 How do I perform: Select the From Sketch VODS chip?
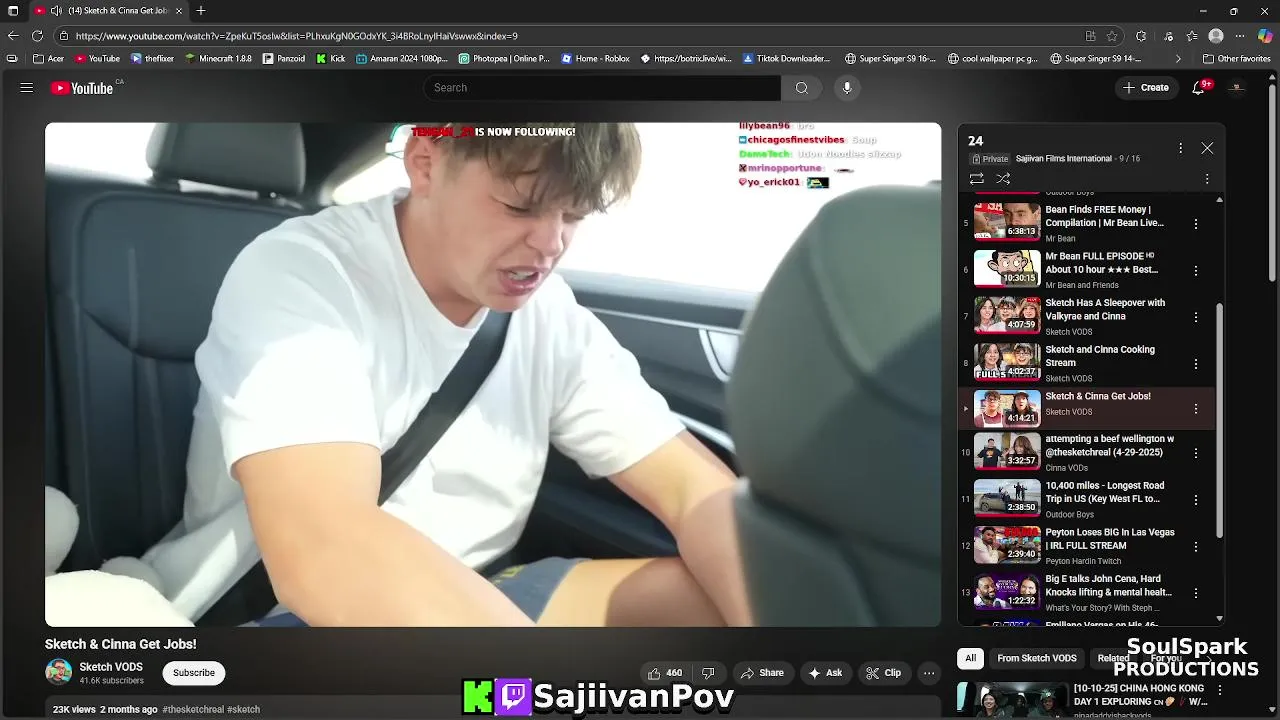coord(1037,658)
